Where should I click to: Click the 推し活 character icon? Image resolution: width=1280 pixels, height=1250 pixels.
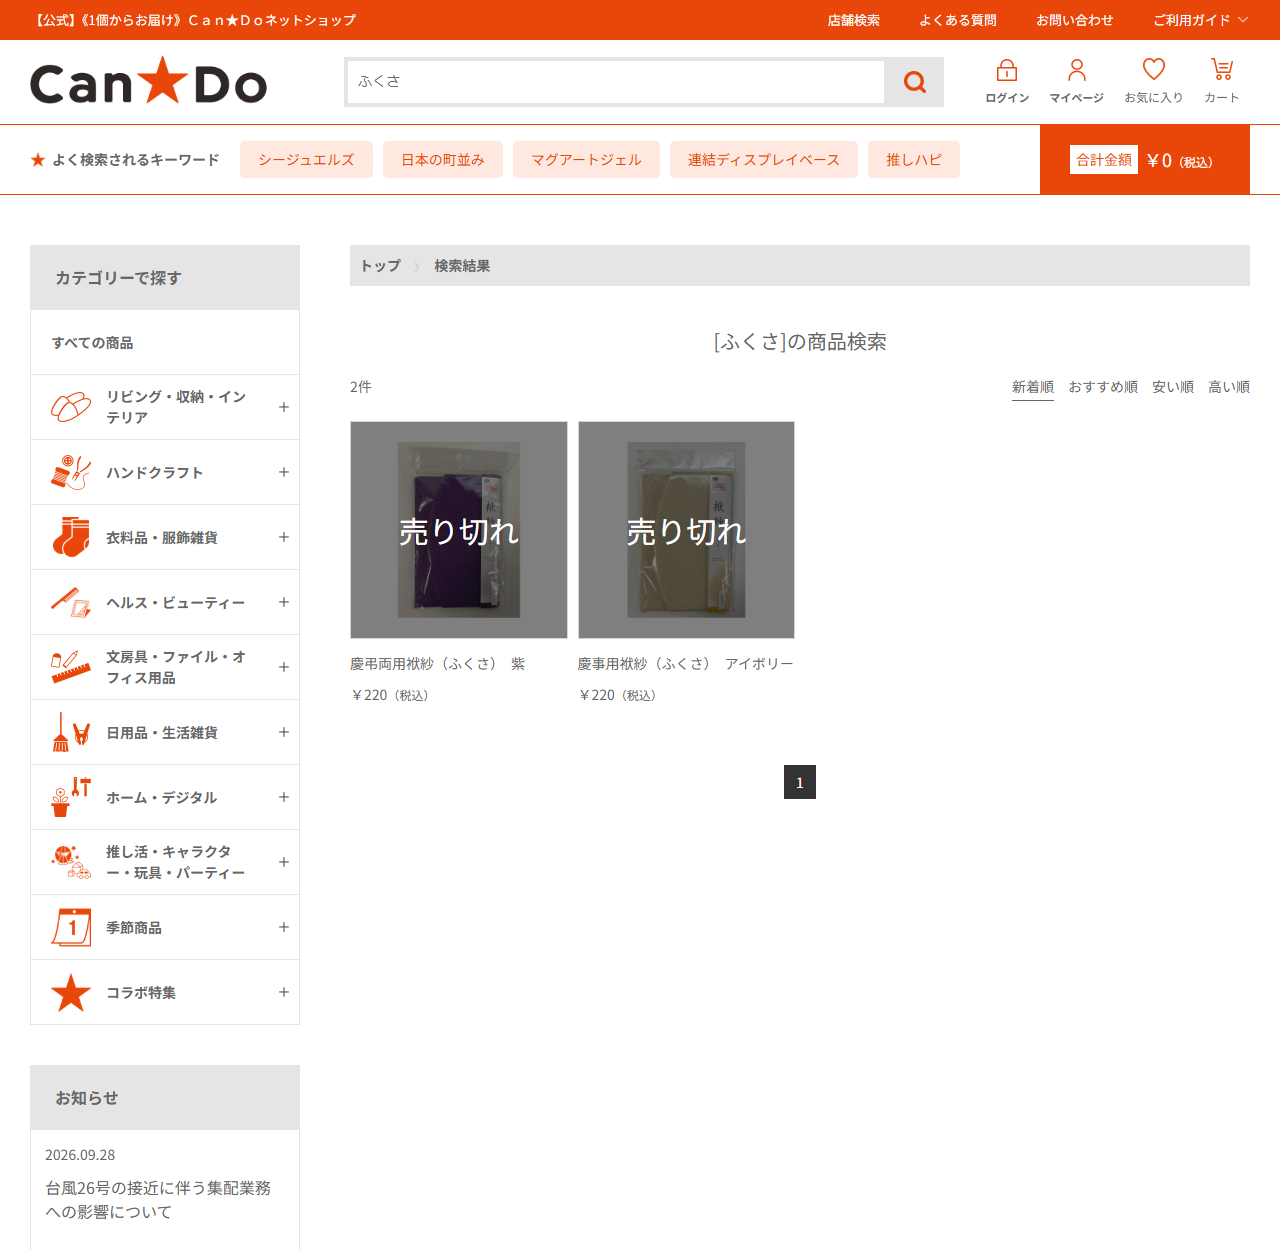click(x=71, y=862)
